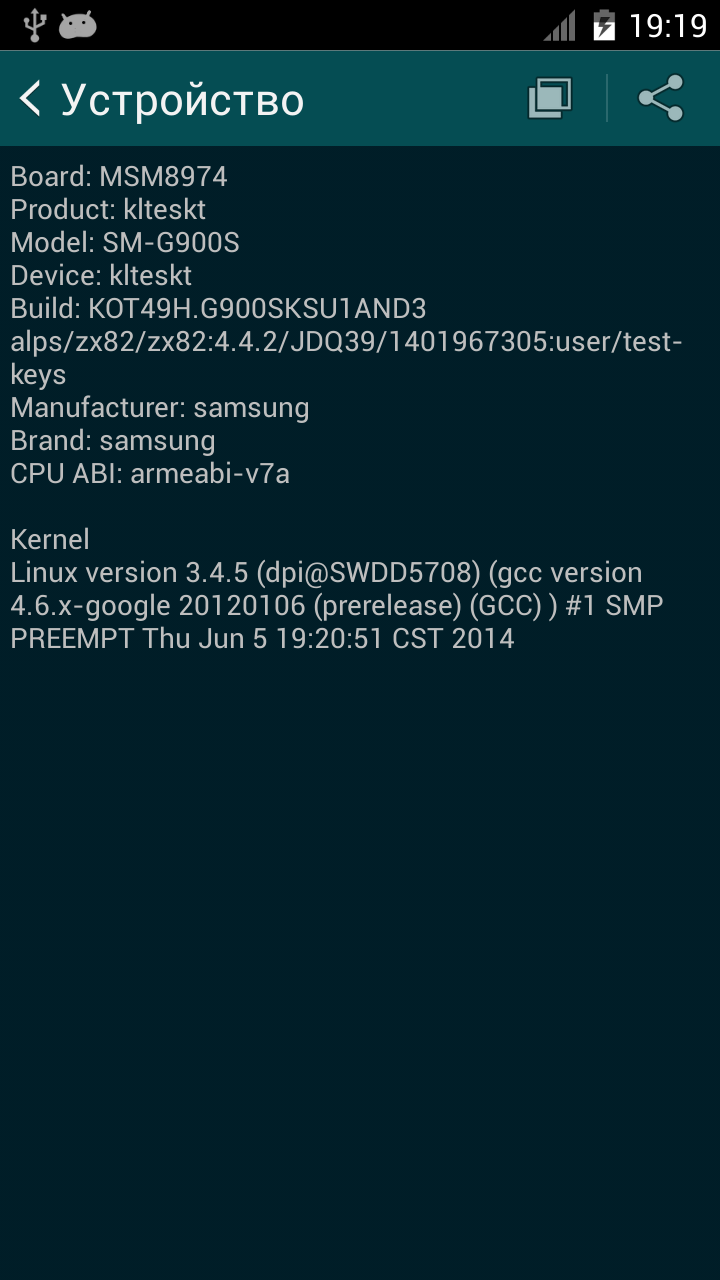Tap the charging battery icon
This screenshot has width=720, height=1280.
point(603,25)
